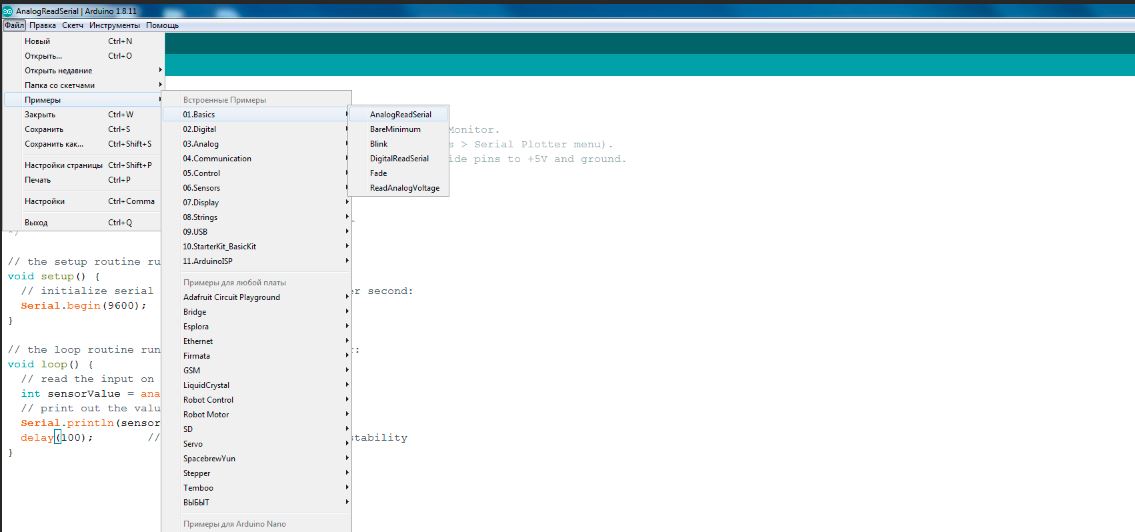
Task: Choose Печать from the file menu
Action: pyautogui.click(x=83, y=180)
